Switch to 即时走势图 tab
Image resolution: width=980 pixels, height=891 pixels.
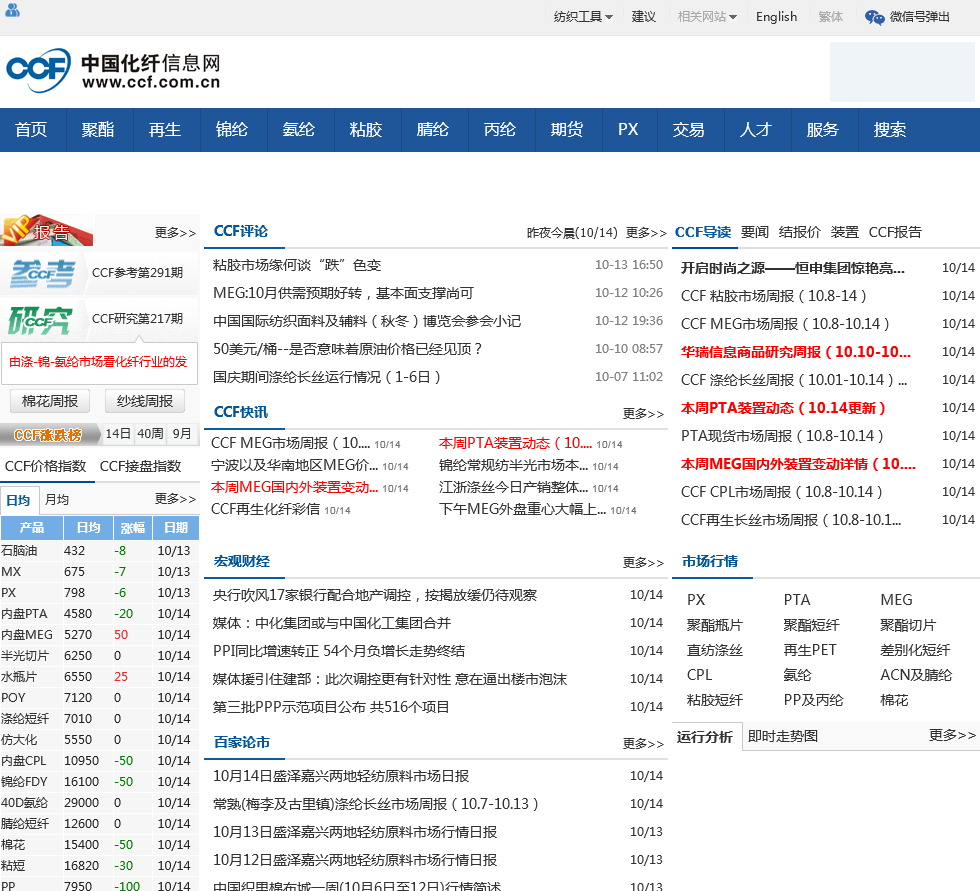[x=782, y=736]
